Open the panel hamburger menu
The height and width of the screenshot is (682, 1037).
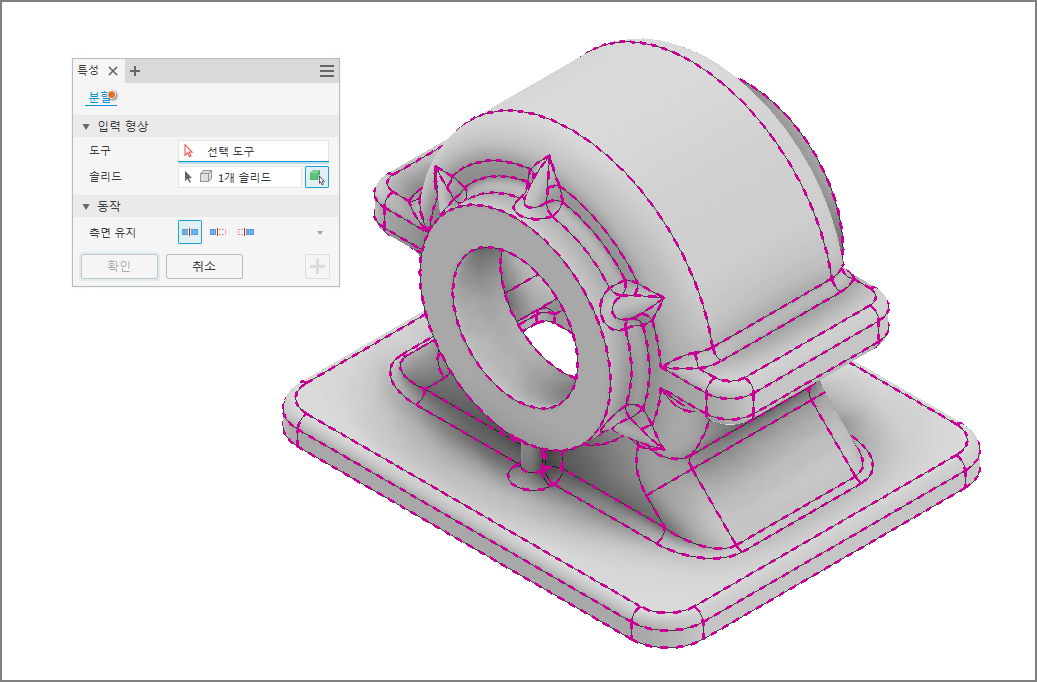(x=327, y=71)
